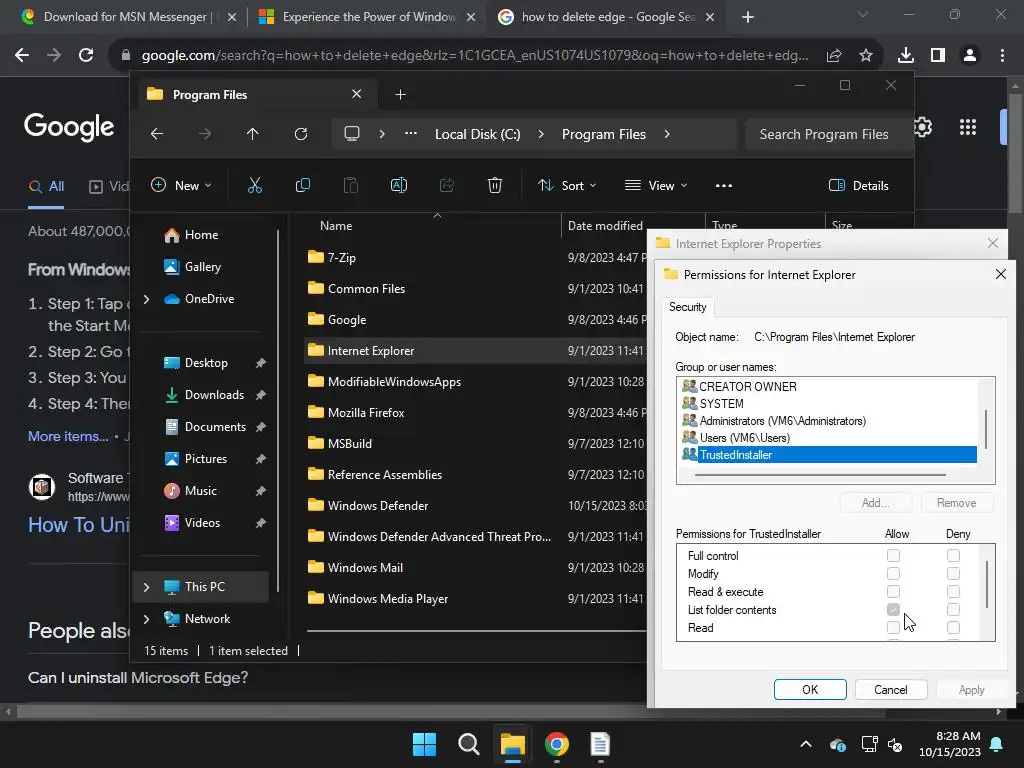Open Chrome downloads icon
Image resolution: width=1024 pixels, height=768 pixels.
906,56
